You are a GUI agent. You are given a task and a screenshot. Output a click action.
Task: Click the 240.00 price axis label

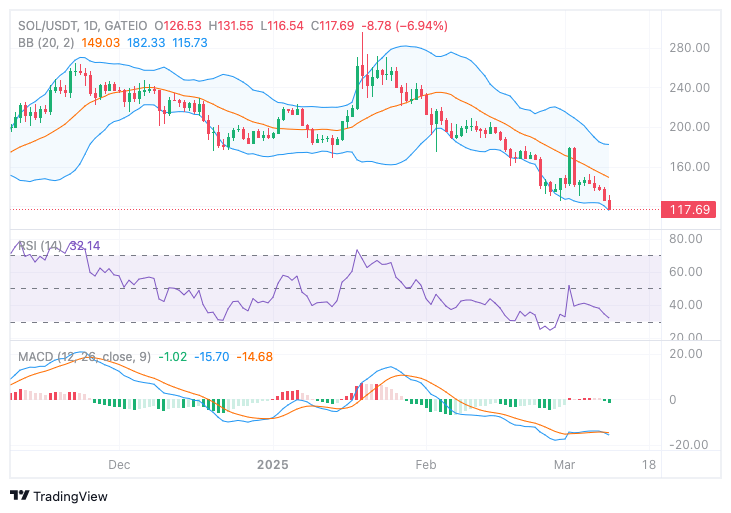coord(689,88)
